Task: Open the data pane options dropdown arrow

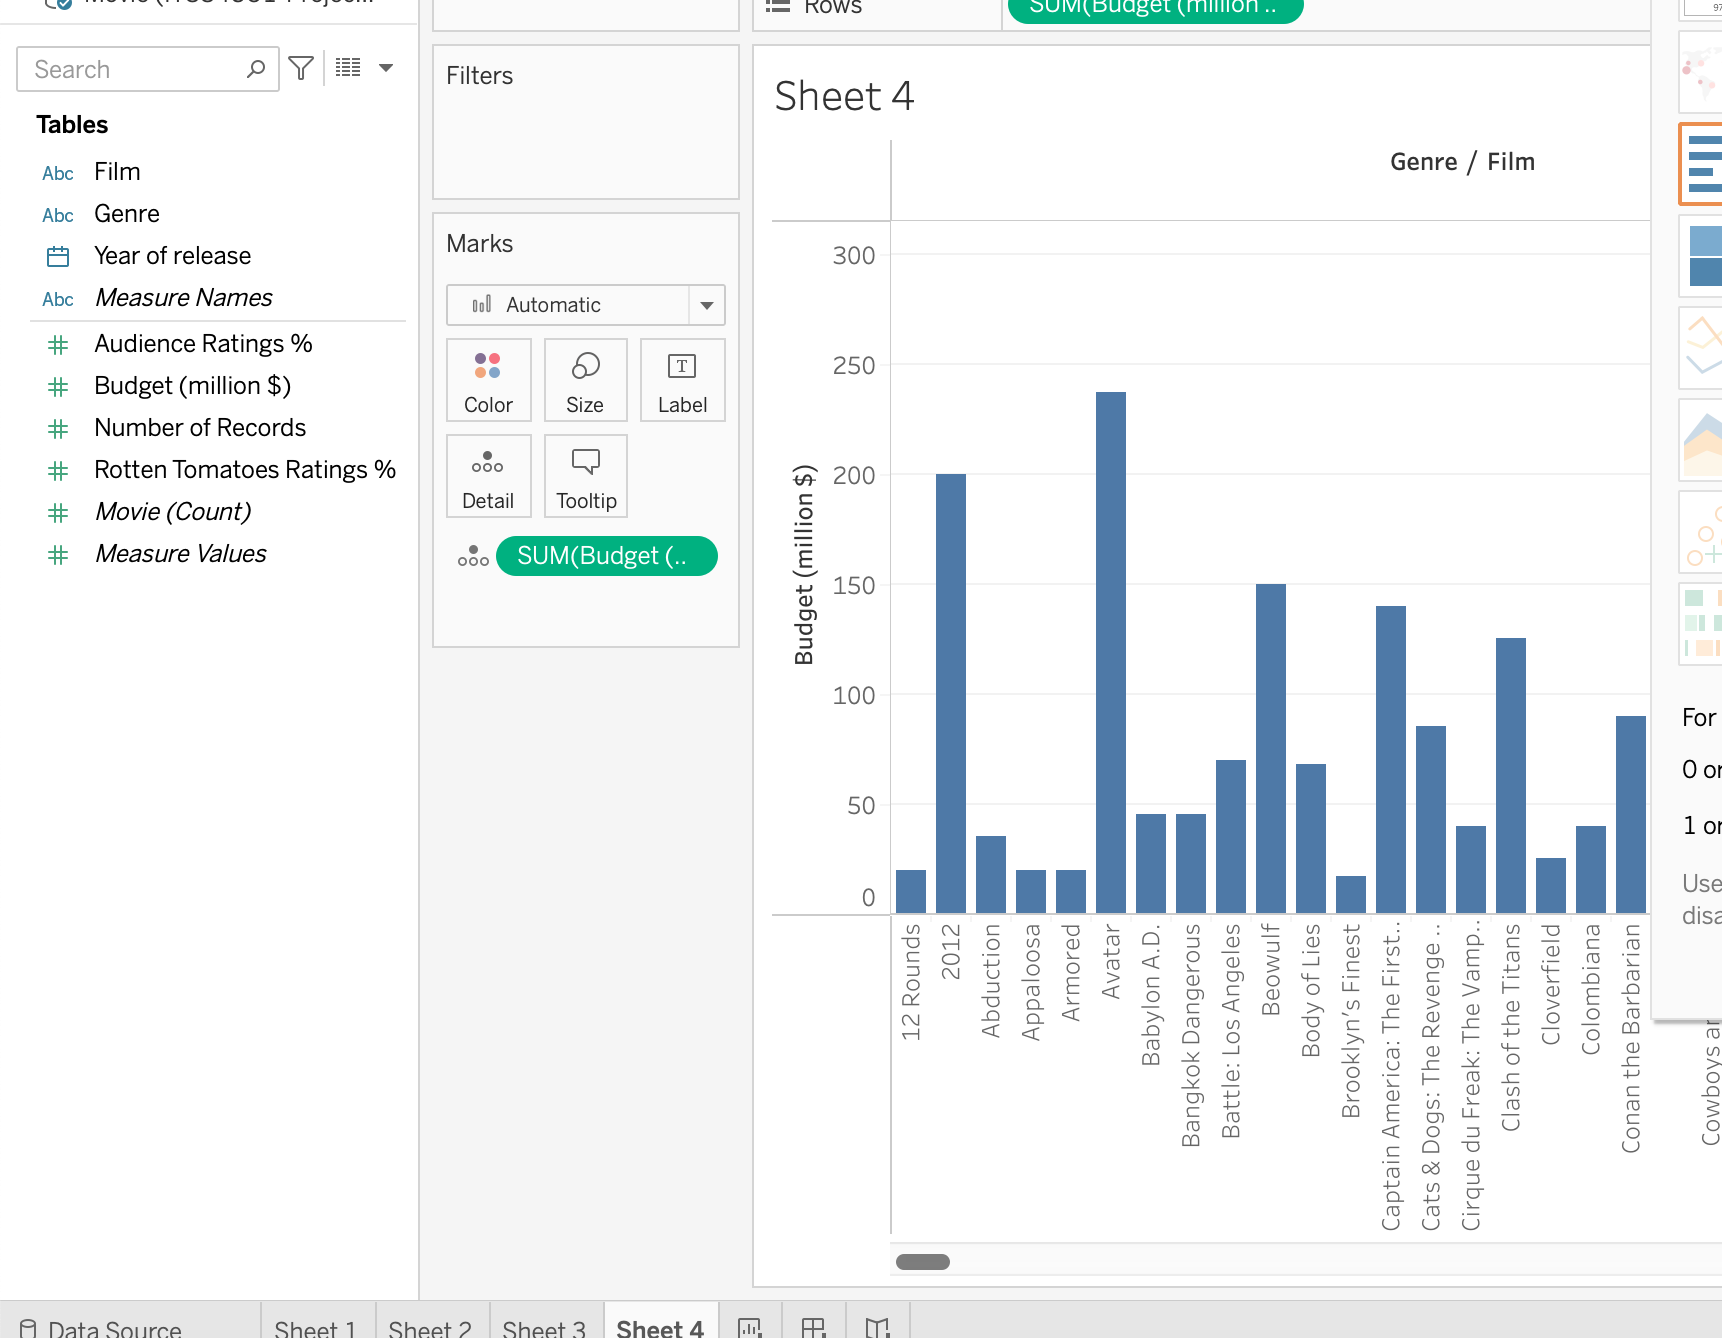Action: 386,67
